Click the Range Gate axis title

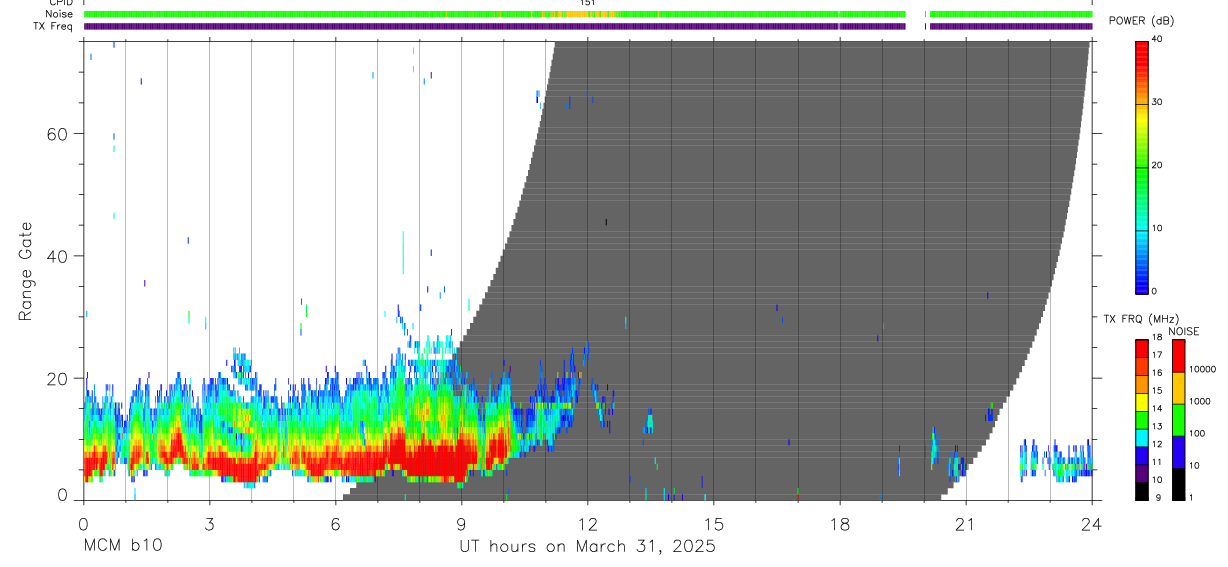[25, 273]
